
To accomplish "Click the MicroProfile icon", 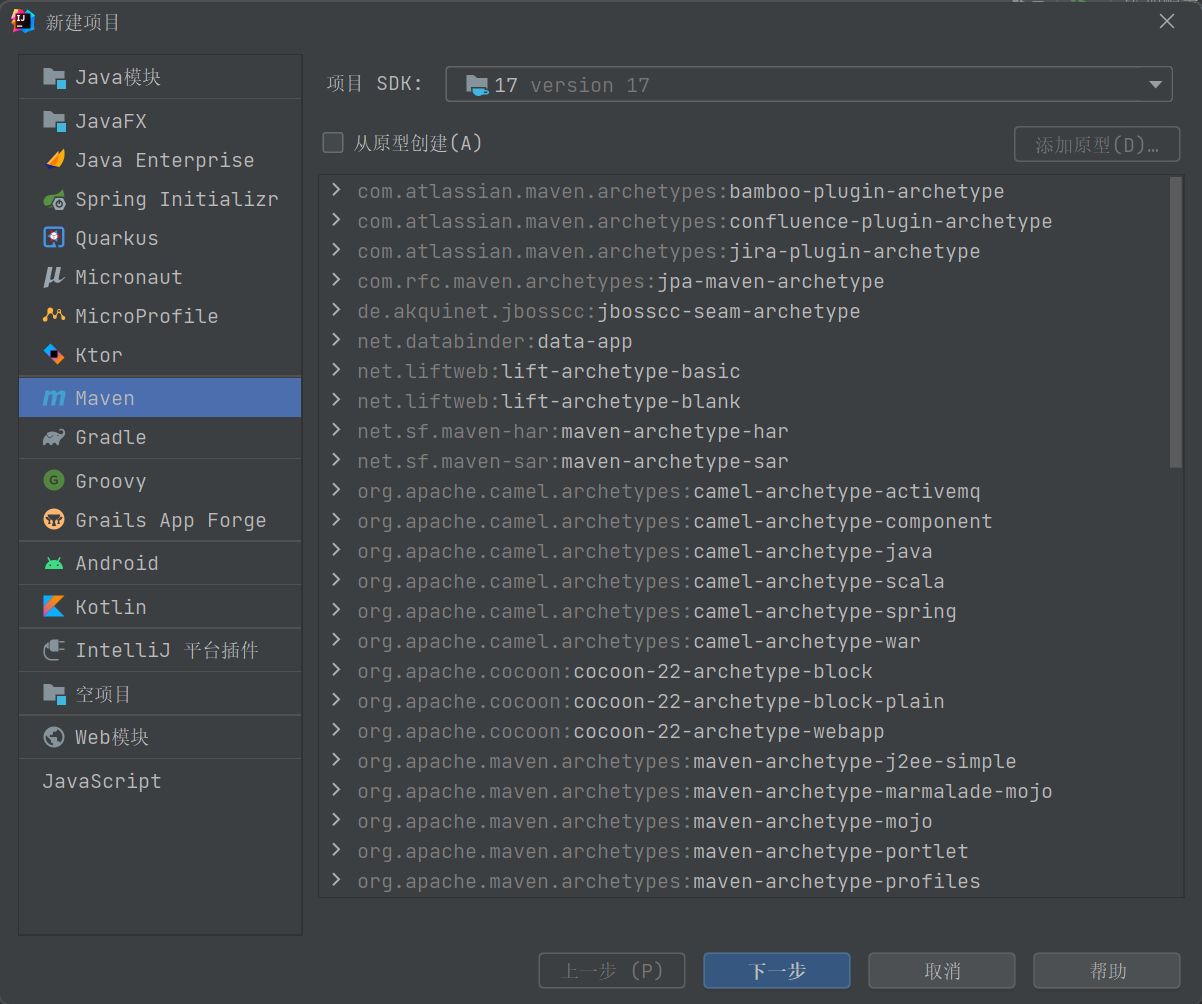I will 54,316.
